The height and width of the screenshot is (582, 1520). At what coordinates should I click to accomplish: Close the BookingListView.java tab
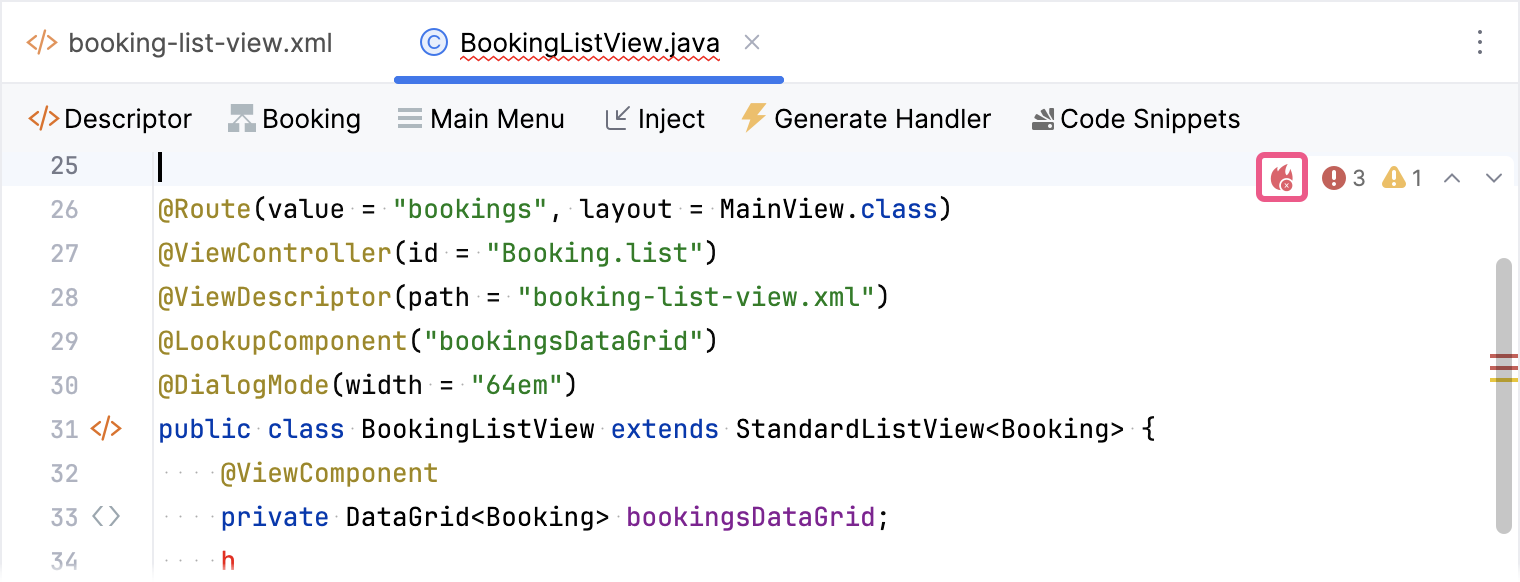pyautogui.click(x=753, y=43)
